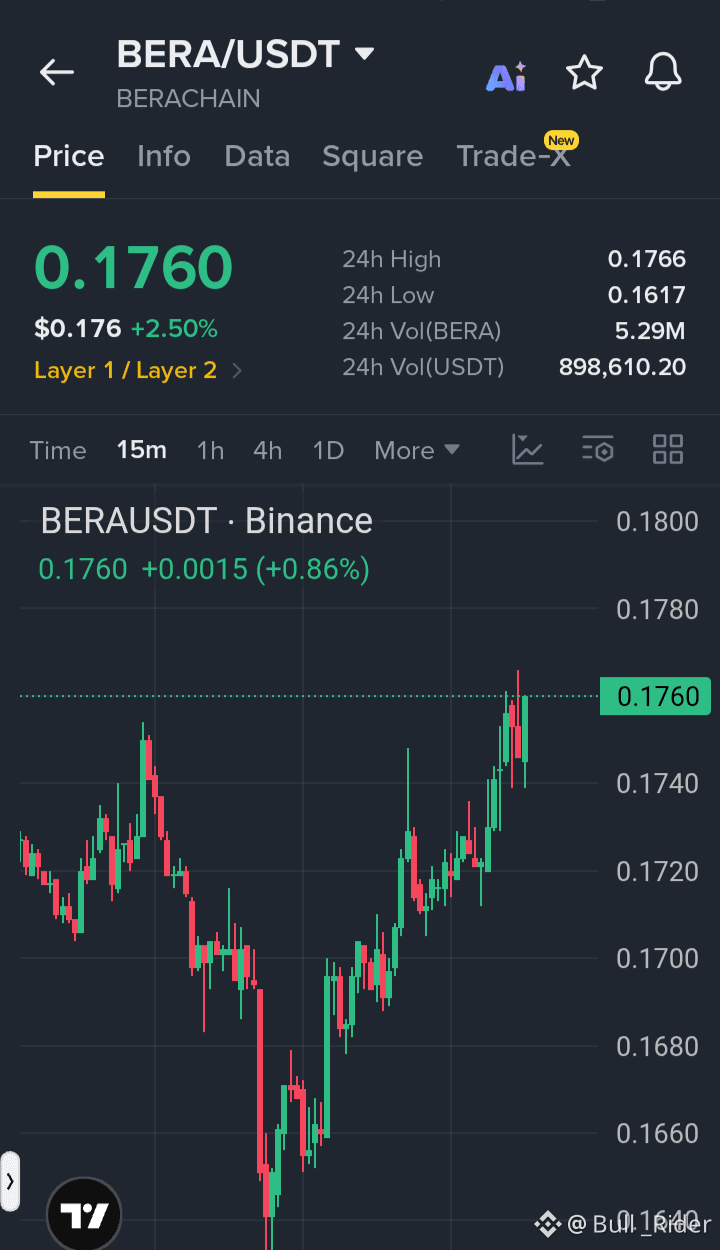
Task: Tap the BERAUSDT · Binance chart title
Action: point(207,520)
